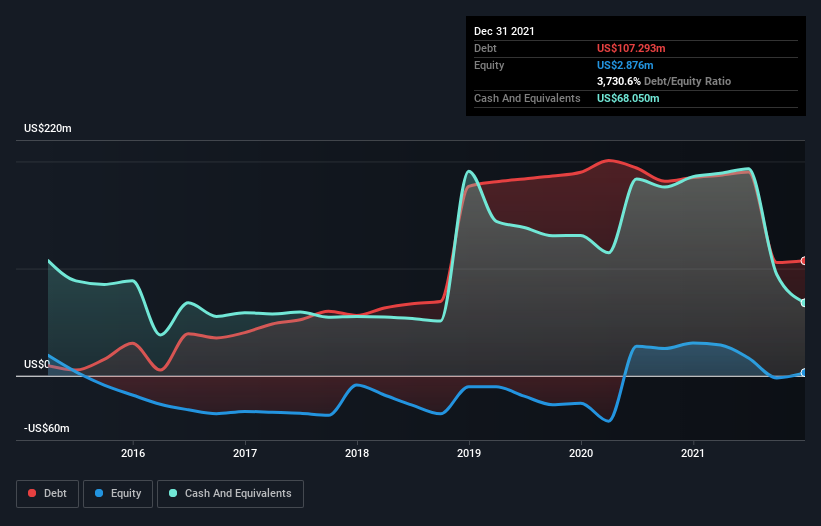Click the -US$60m y-axis label
The width and height of the screenshot is (821, 526).
click(47, 428)
